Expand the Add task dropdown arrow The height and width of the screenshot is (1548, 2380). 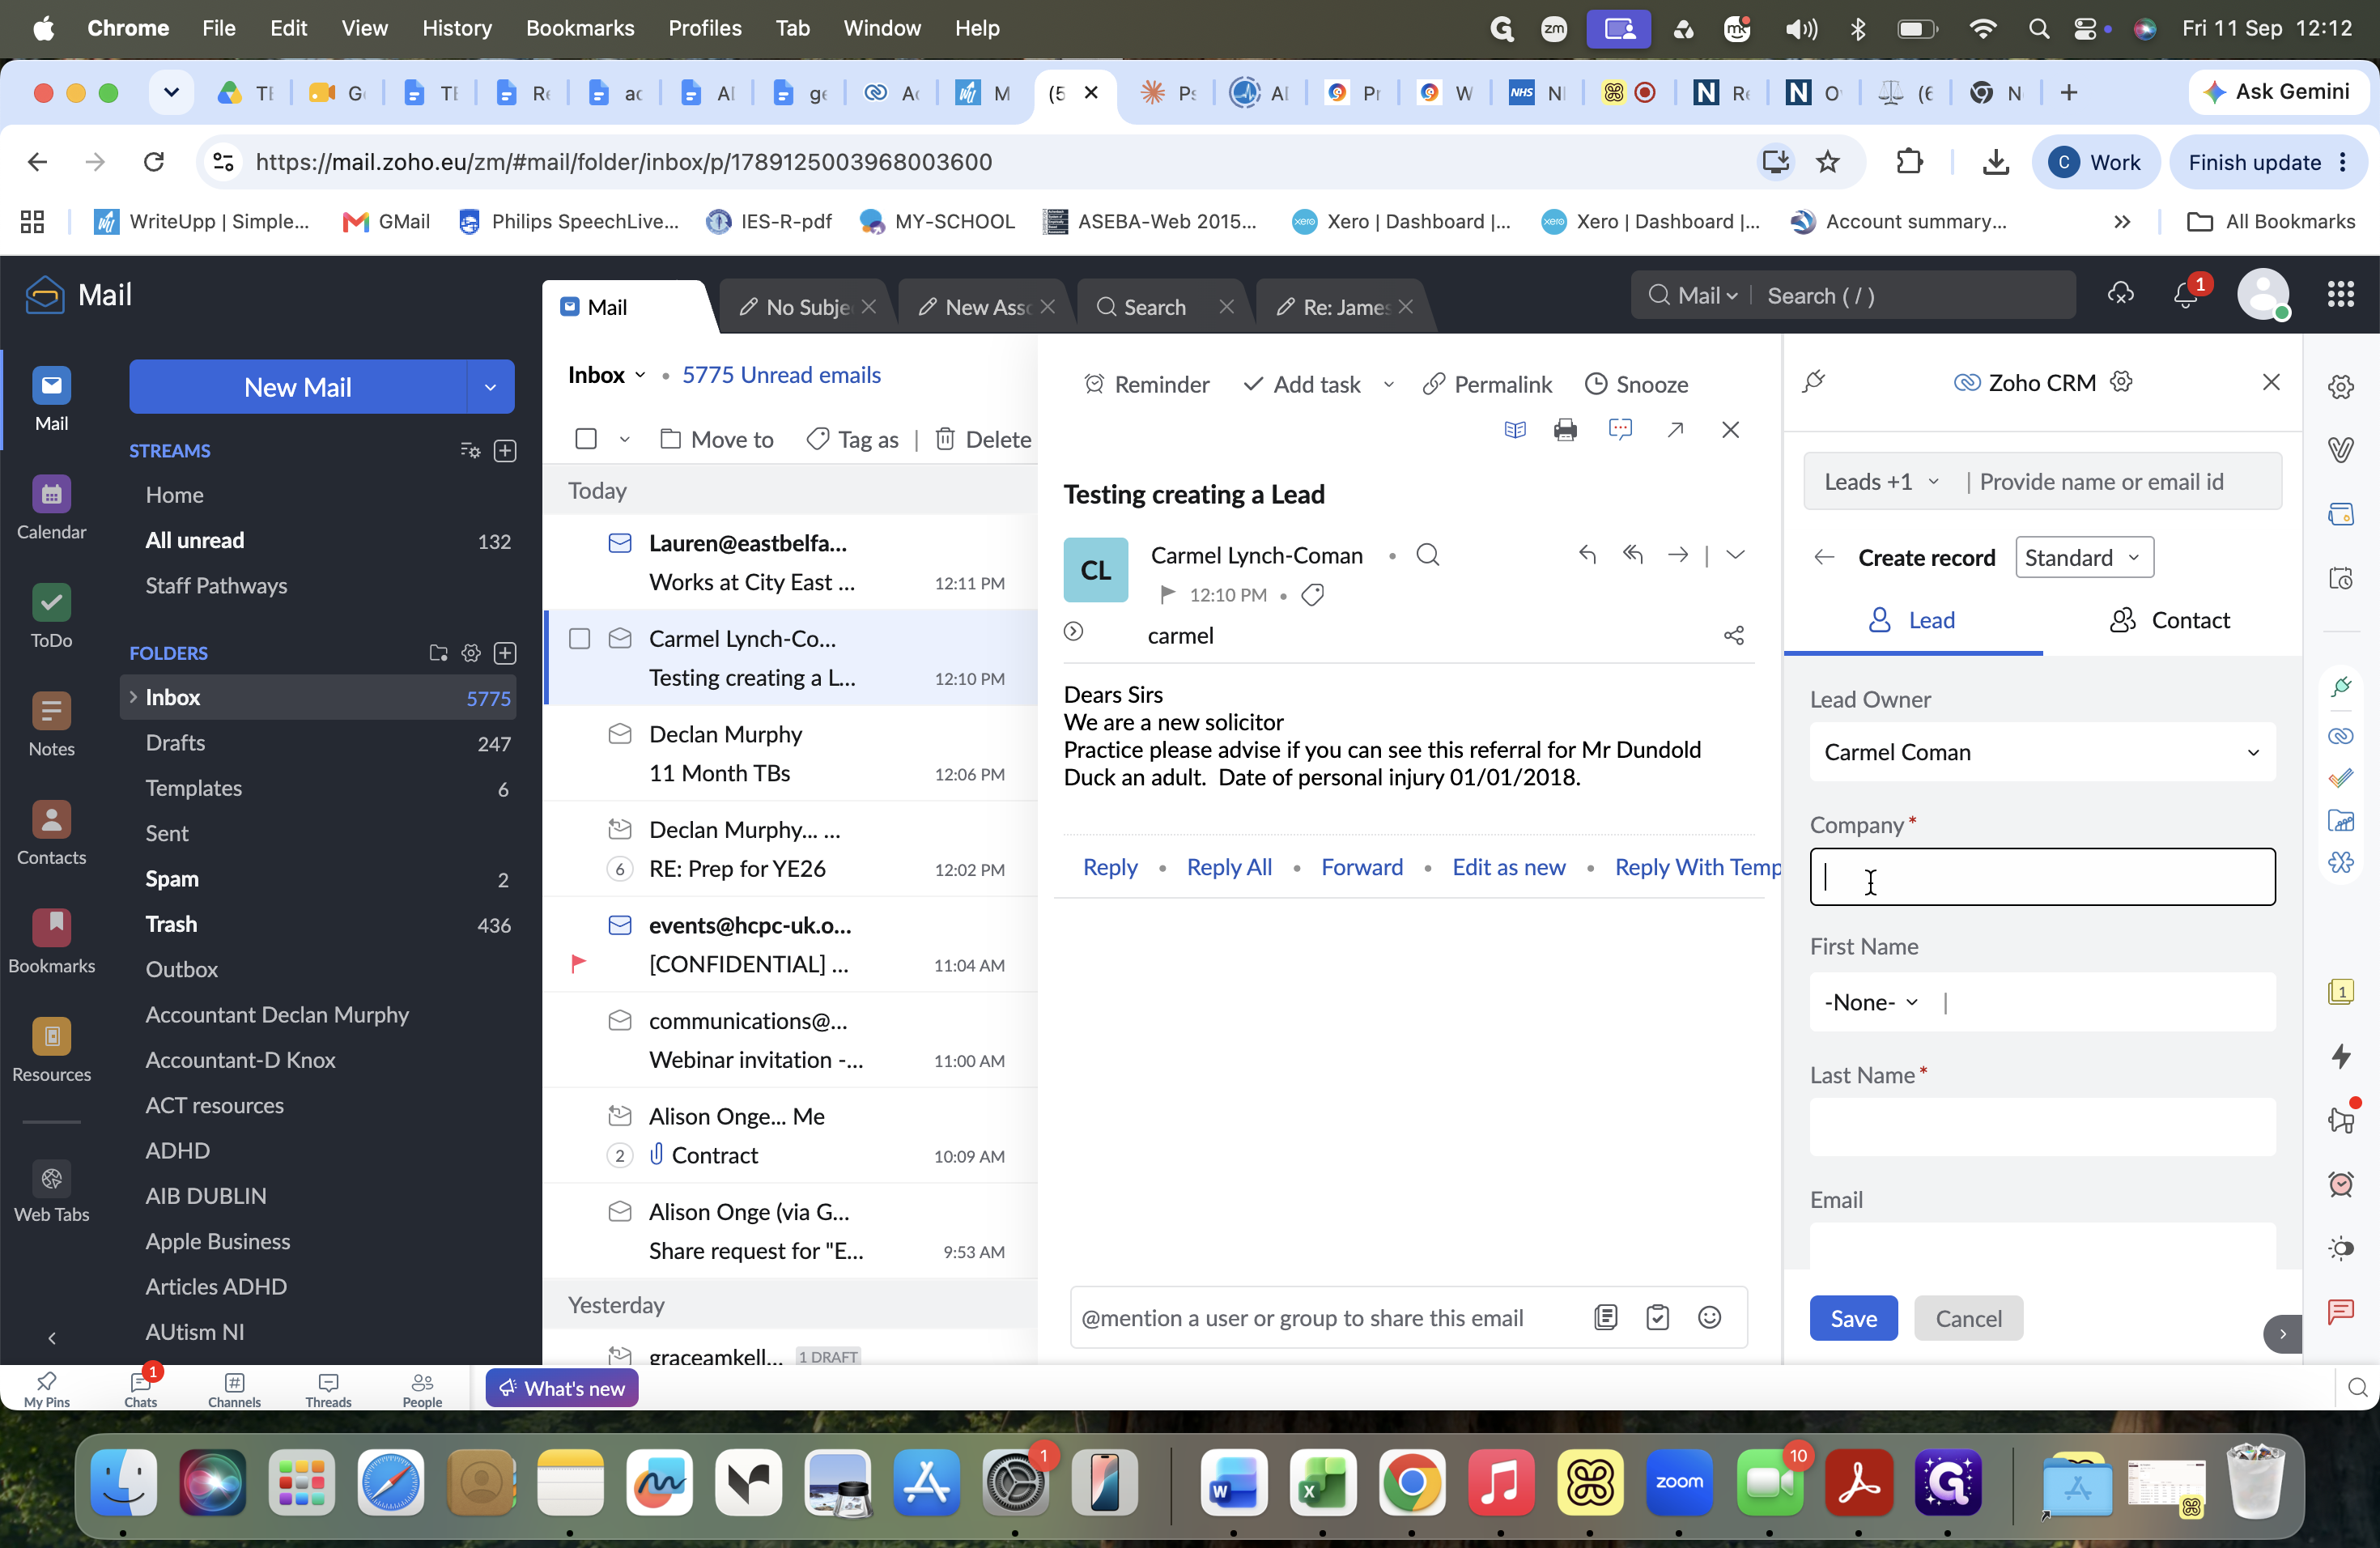1389,385
